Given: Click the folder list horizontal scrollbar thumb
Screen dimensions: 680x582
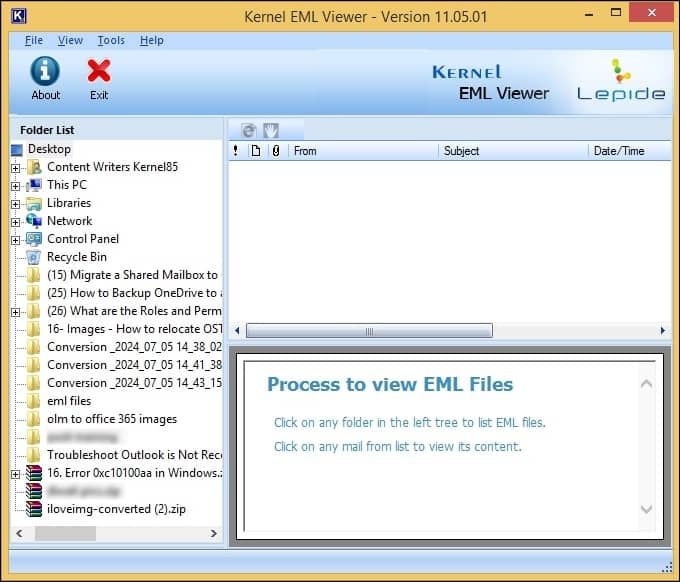Looking at the screenshot, I should 65,533.
